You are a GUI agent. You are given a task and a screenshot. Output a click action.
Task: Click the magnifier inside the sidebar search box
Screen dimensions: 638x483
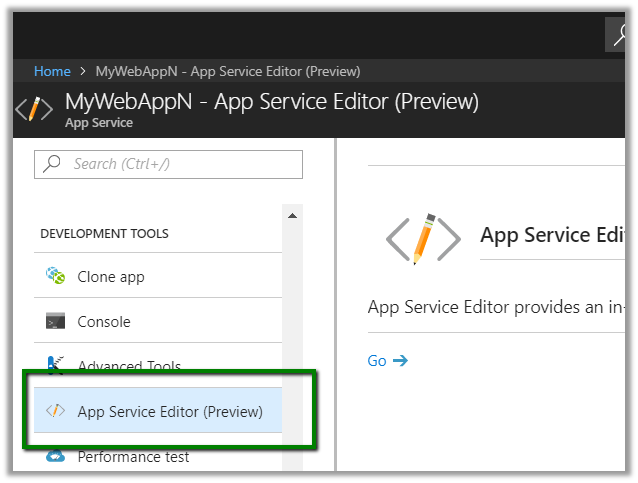52,164
